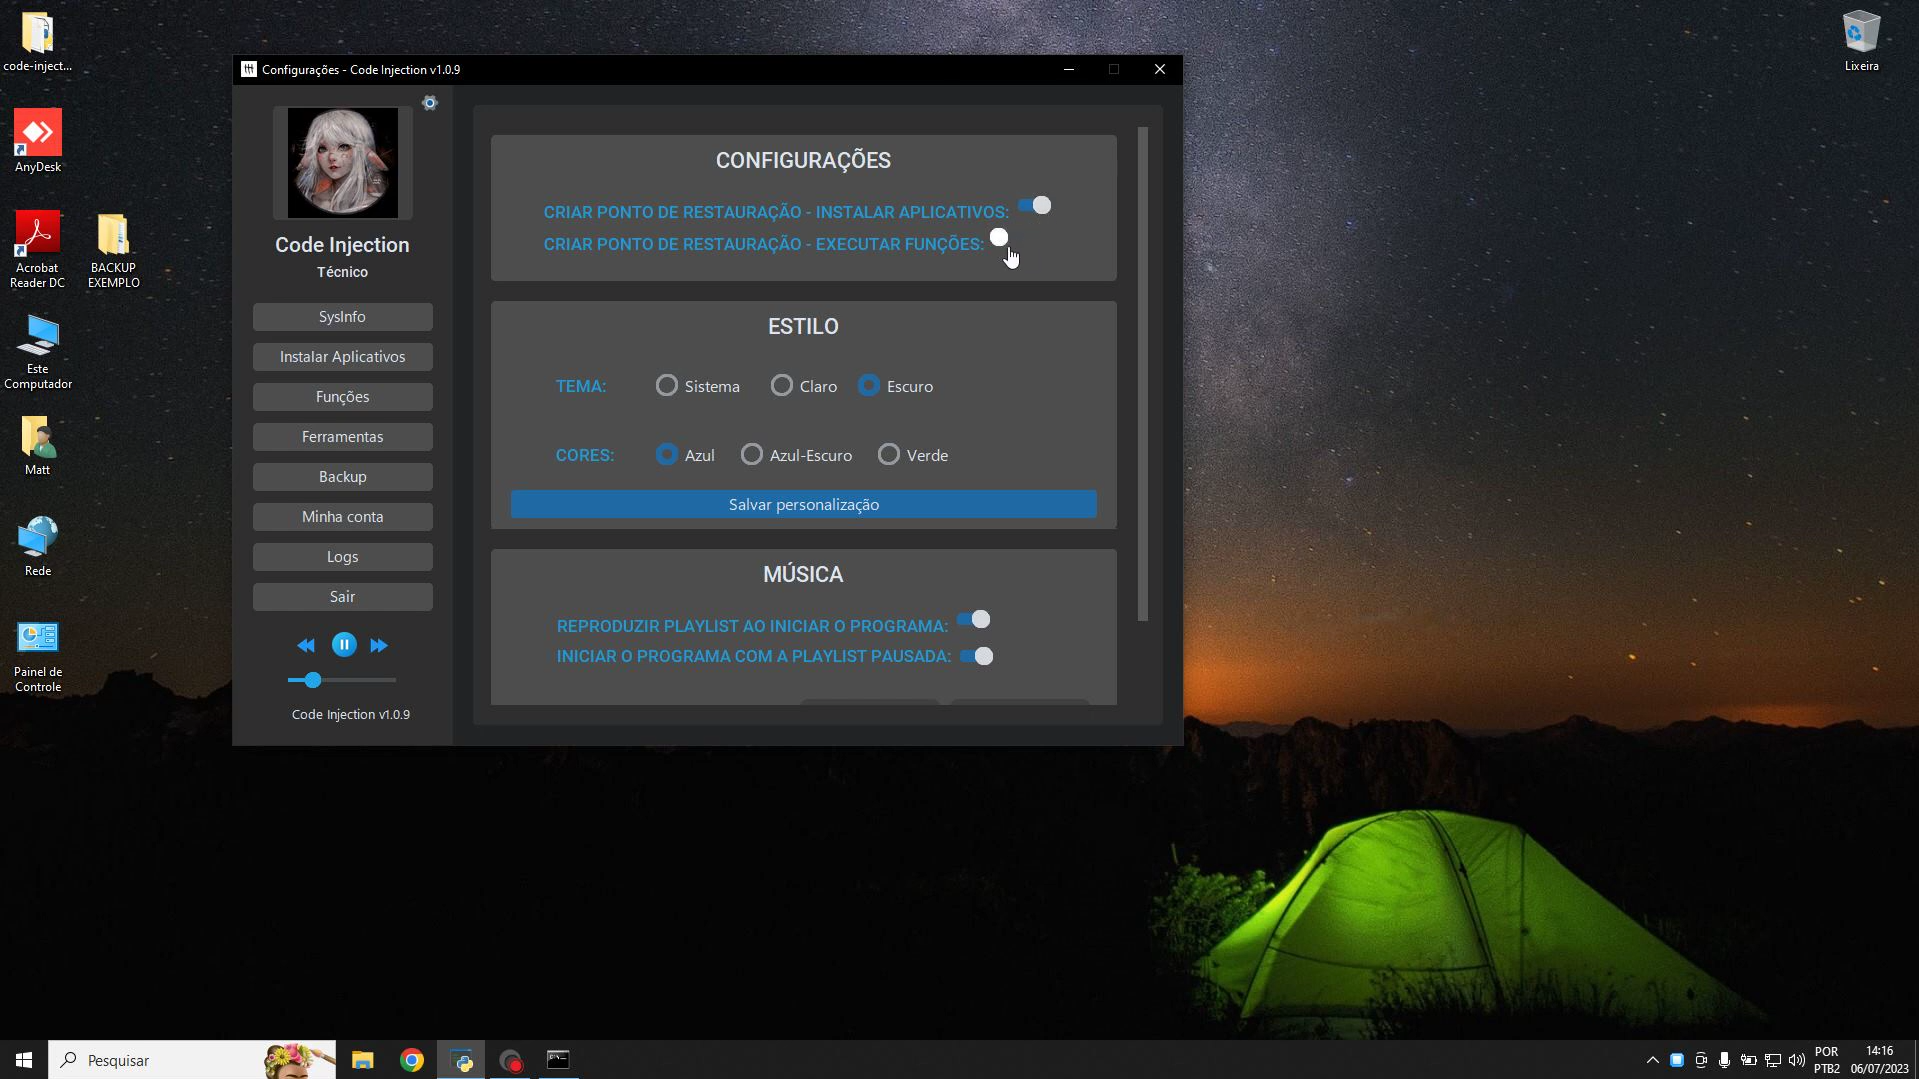Pause the music playback
This screenshot has width=1919, height=1079.
344,645
